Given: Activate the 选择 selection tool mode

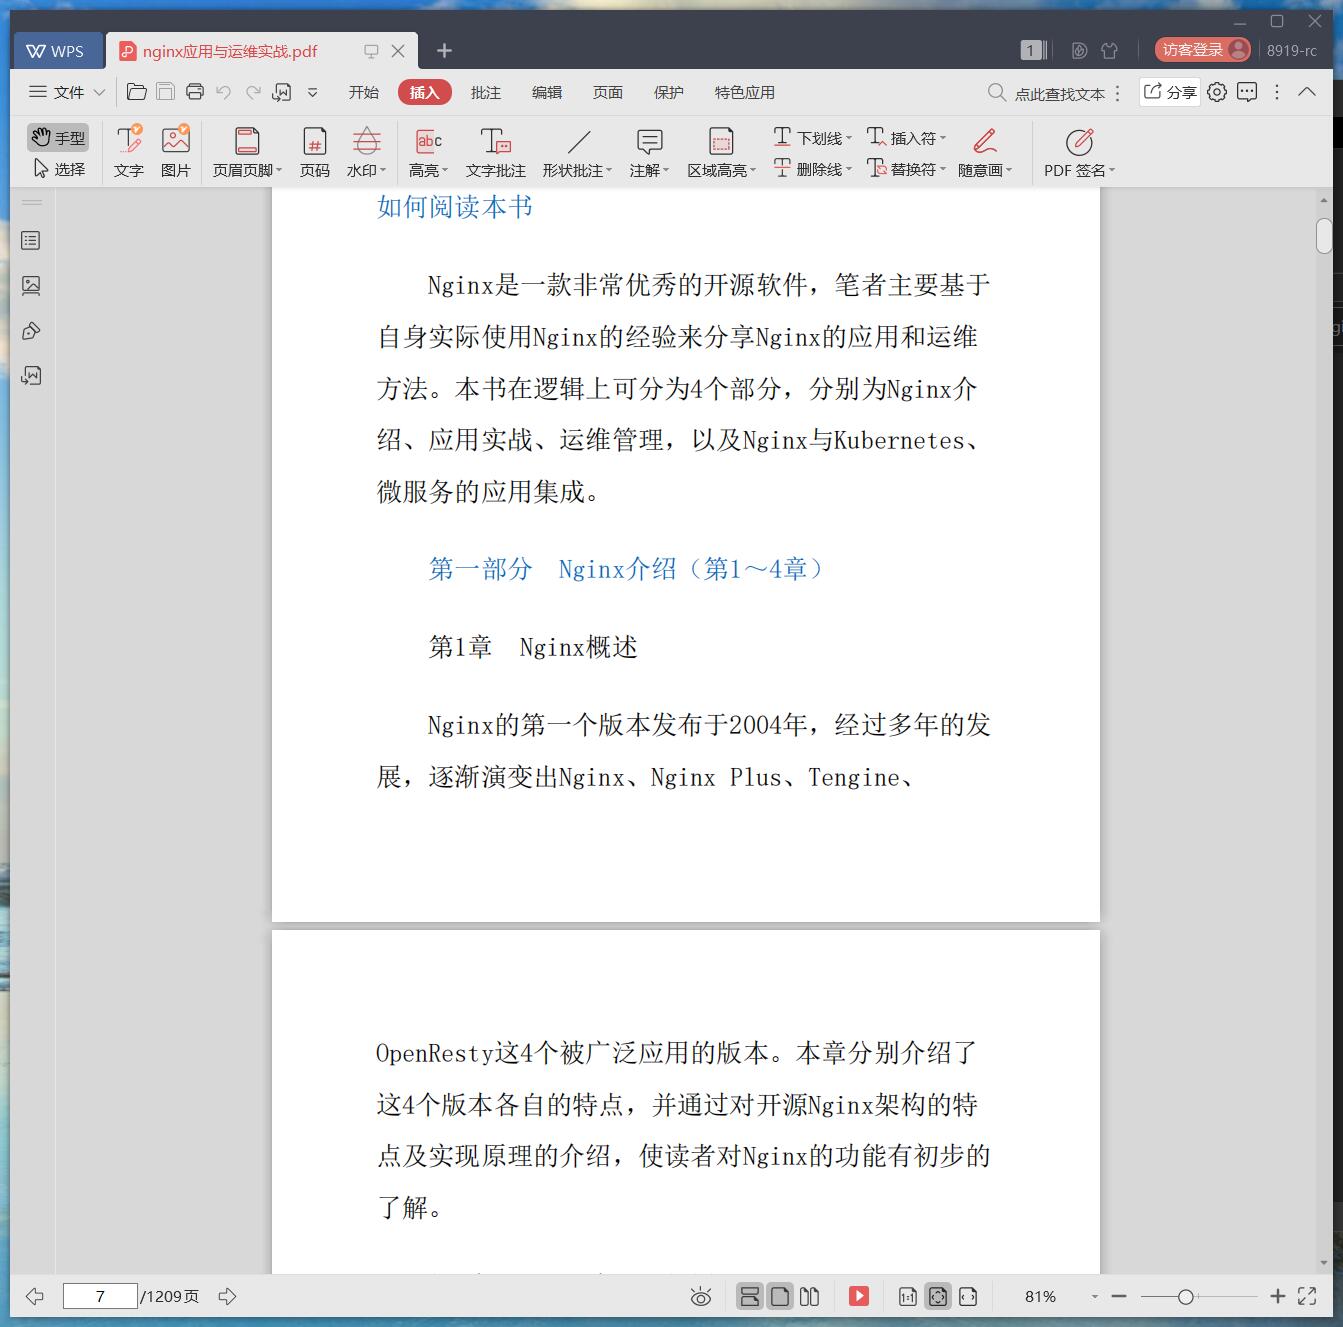Looking at the screenshot, I should click(58, 169).
